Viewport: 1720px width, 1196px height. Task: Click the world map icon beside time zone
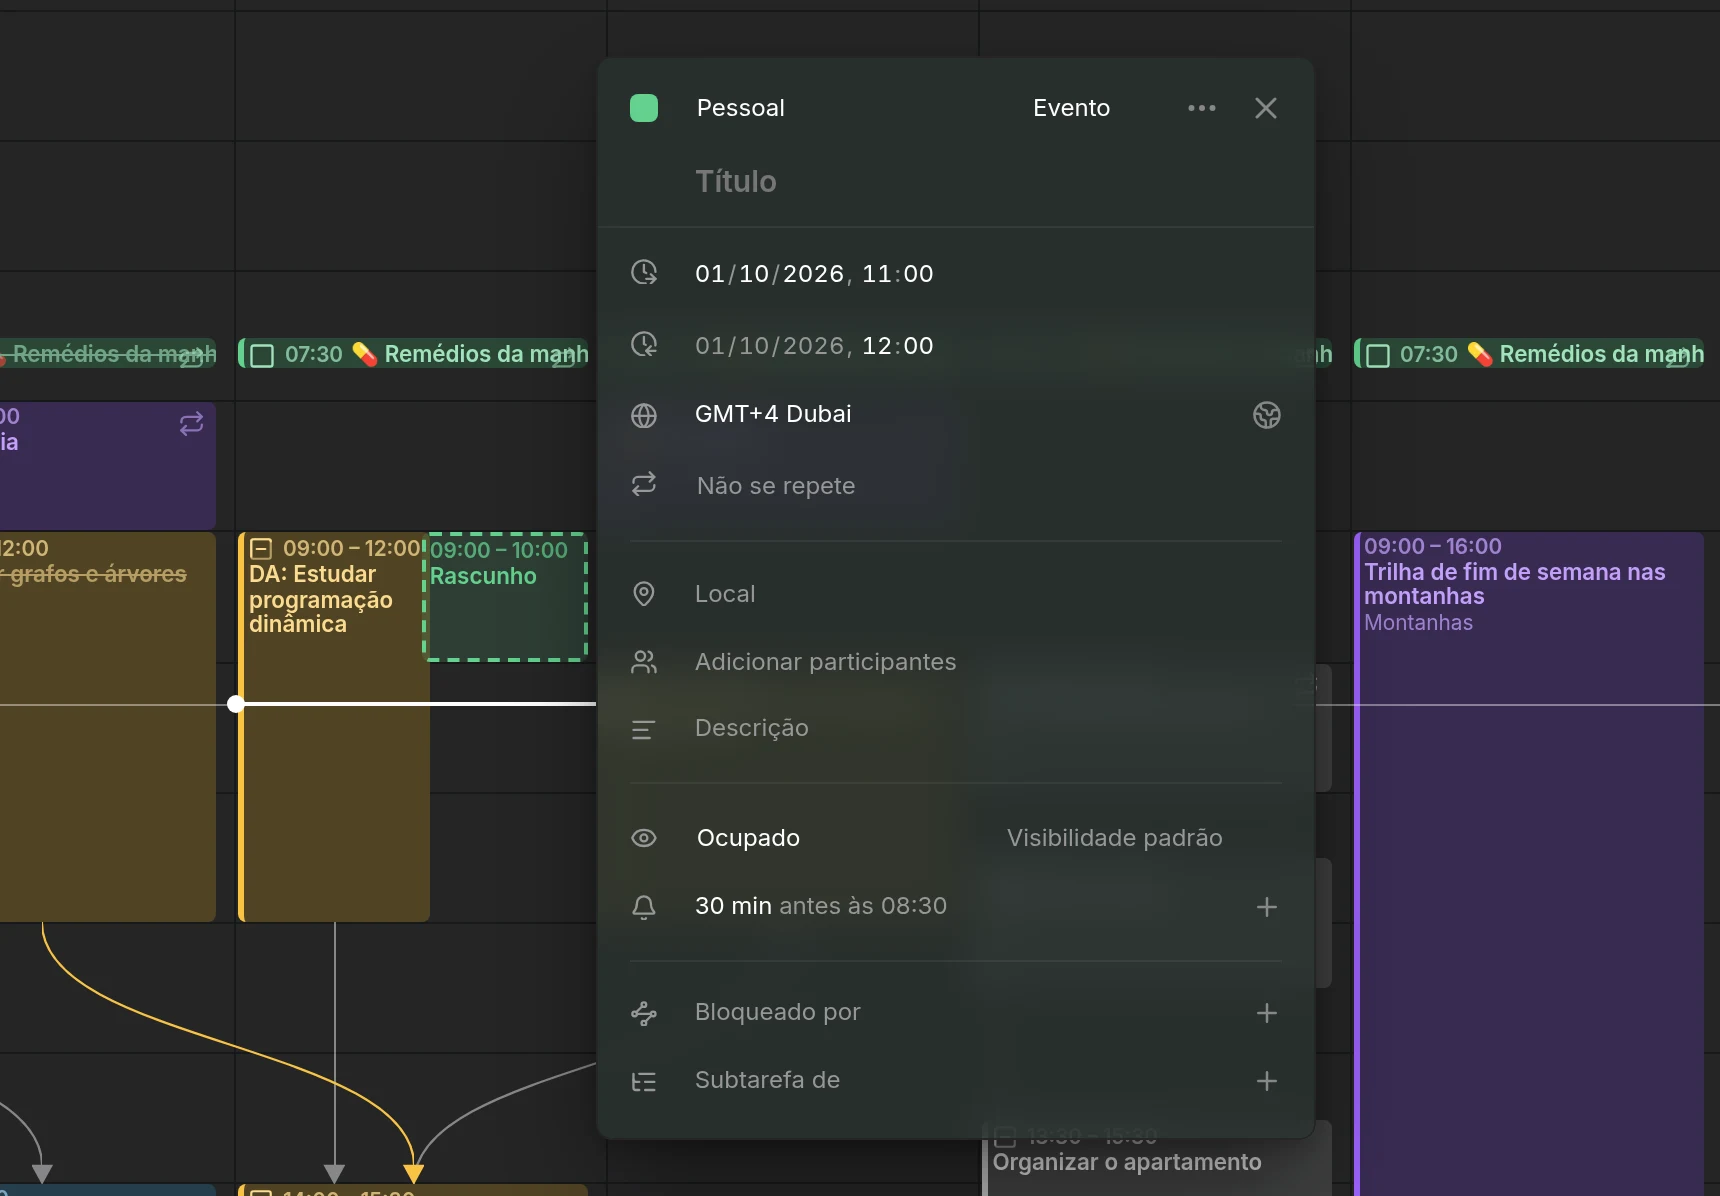pyautogui.click(x=1267, y=415)
